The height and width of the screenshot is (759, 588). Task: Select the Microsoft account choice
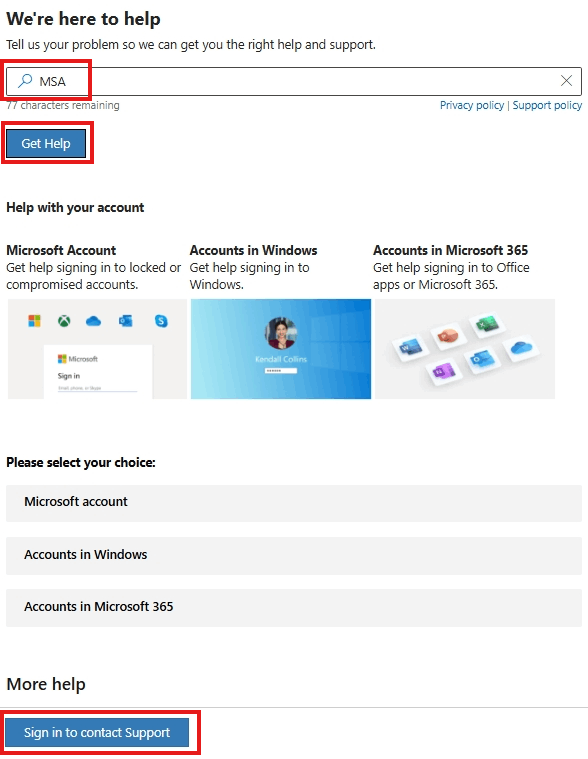(294, 503)
